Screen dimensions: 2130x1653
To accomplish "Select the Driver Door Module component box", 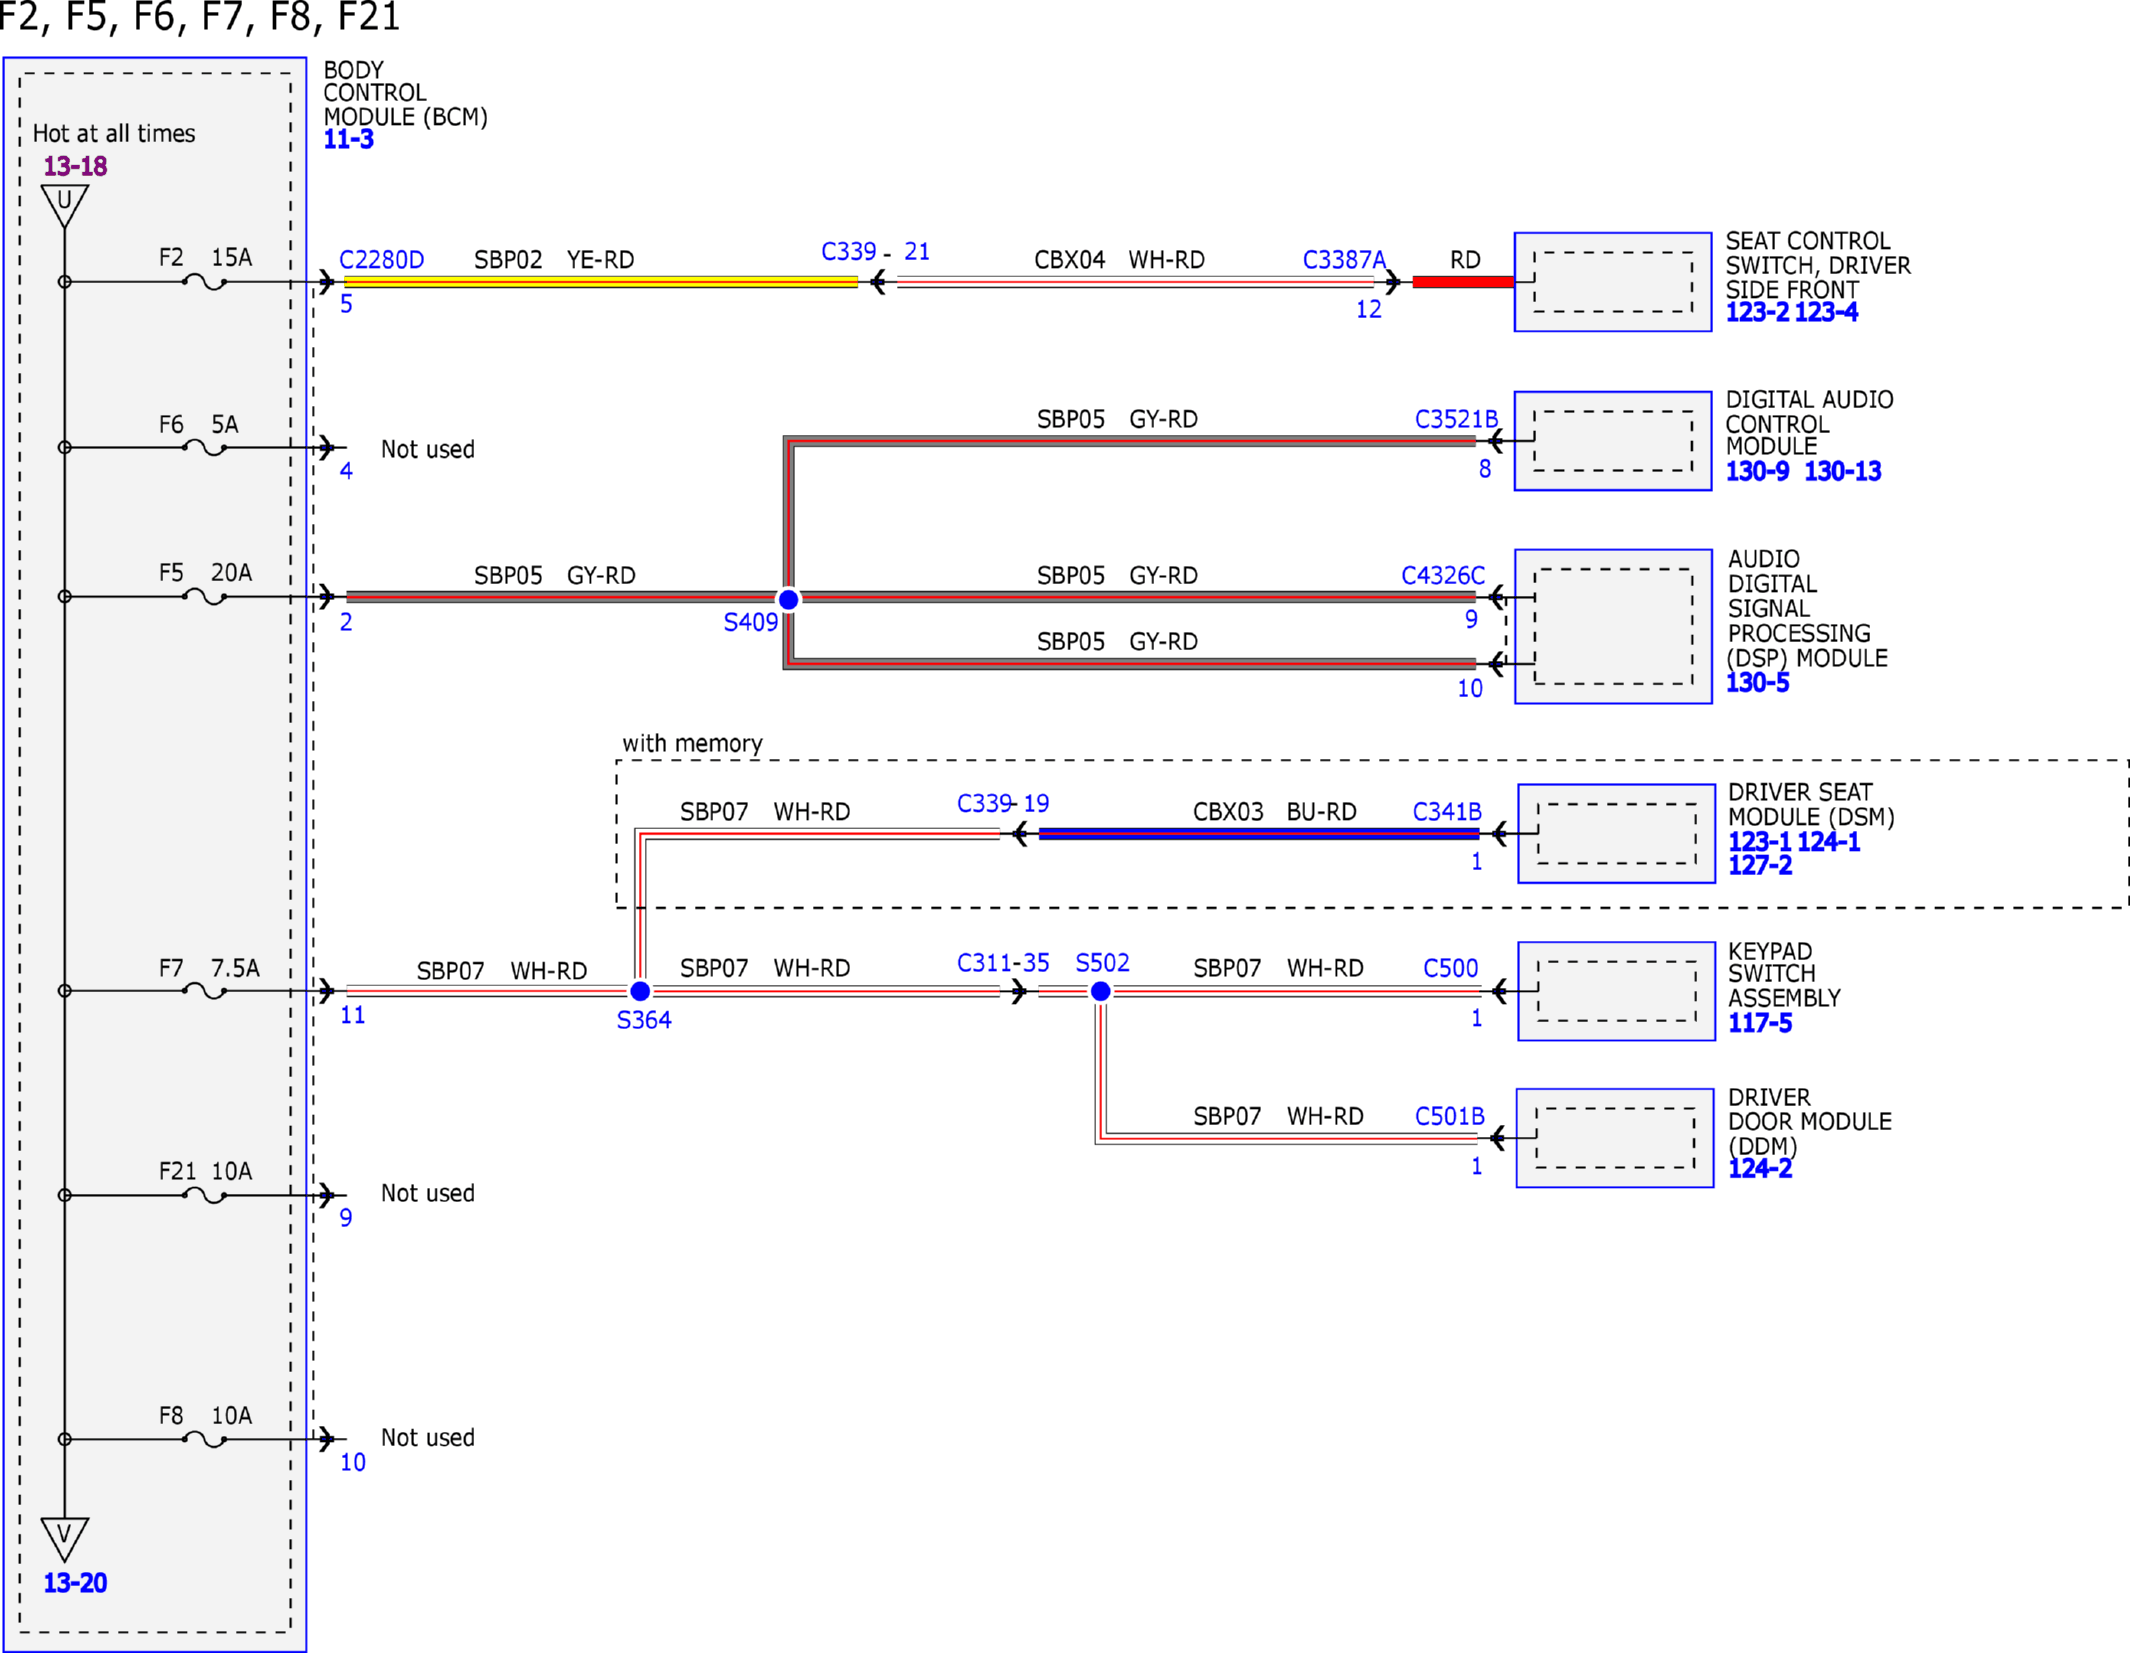I will (x=1615, y=1138).
